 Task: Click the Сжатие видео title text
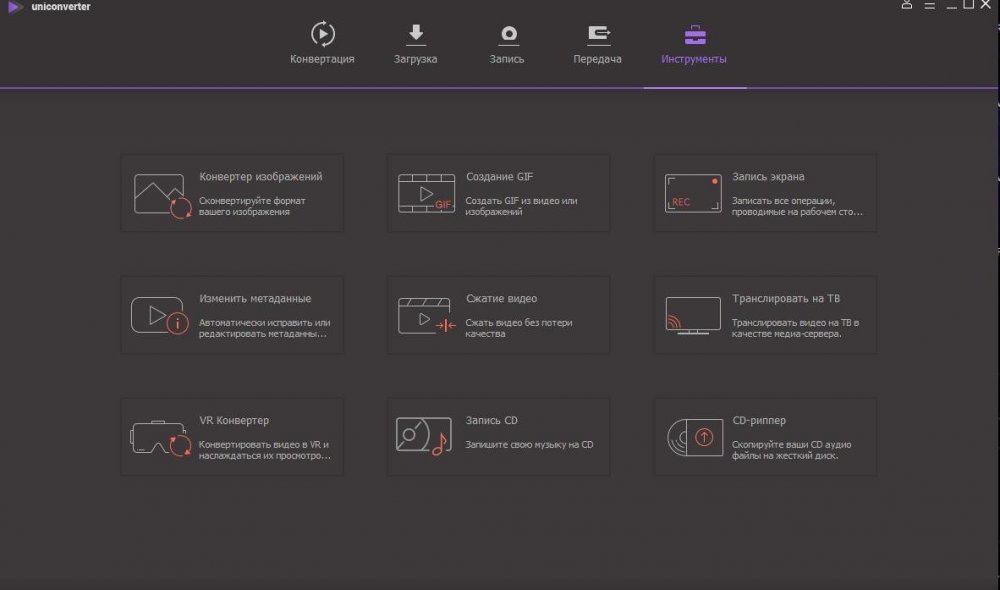tap(501, 299)
